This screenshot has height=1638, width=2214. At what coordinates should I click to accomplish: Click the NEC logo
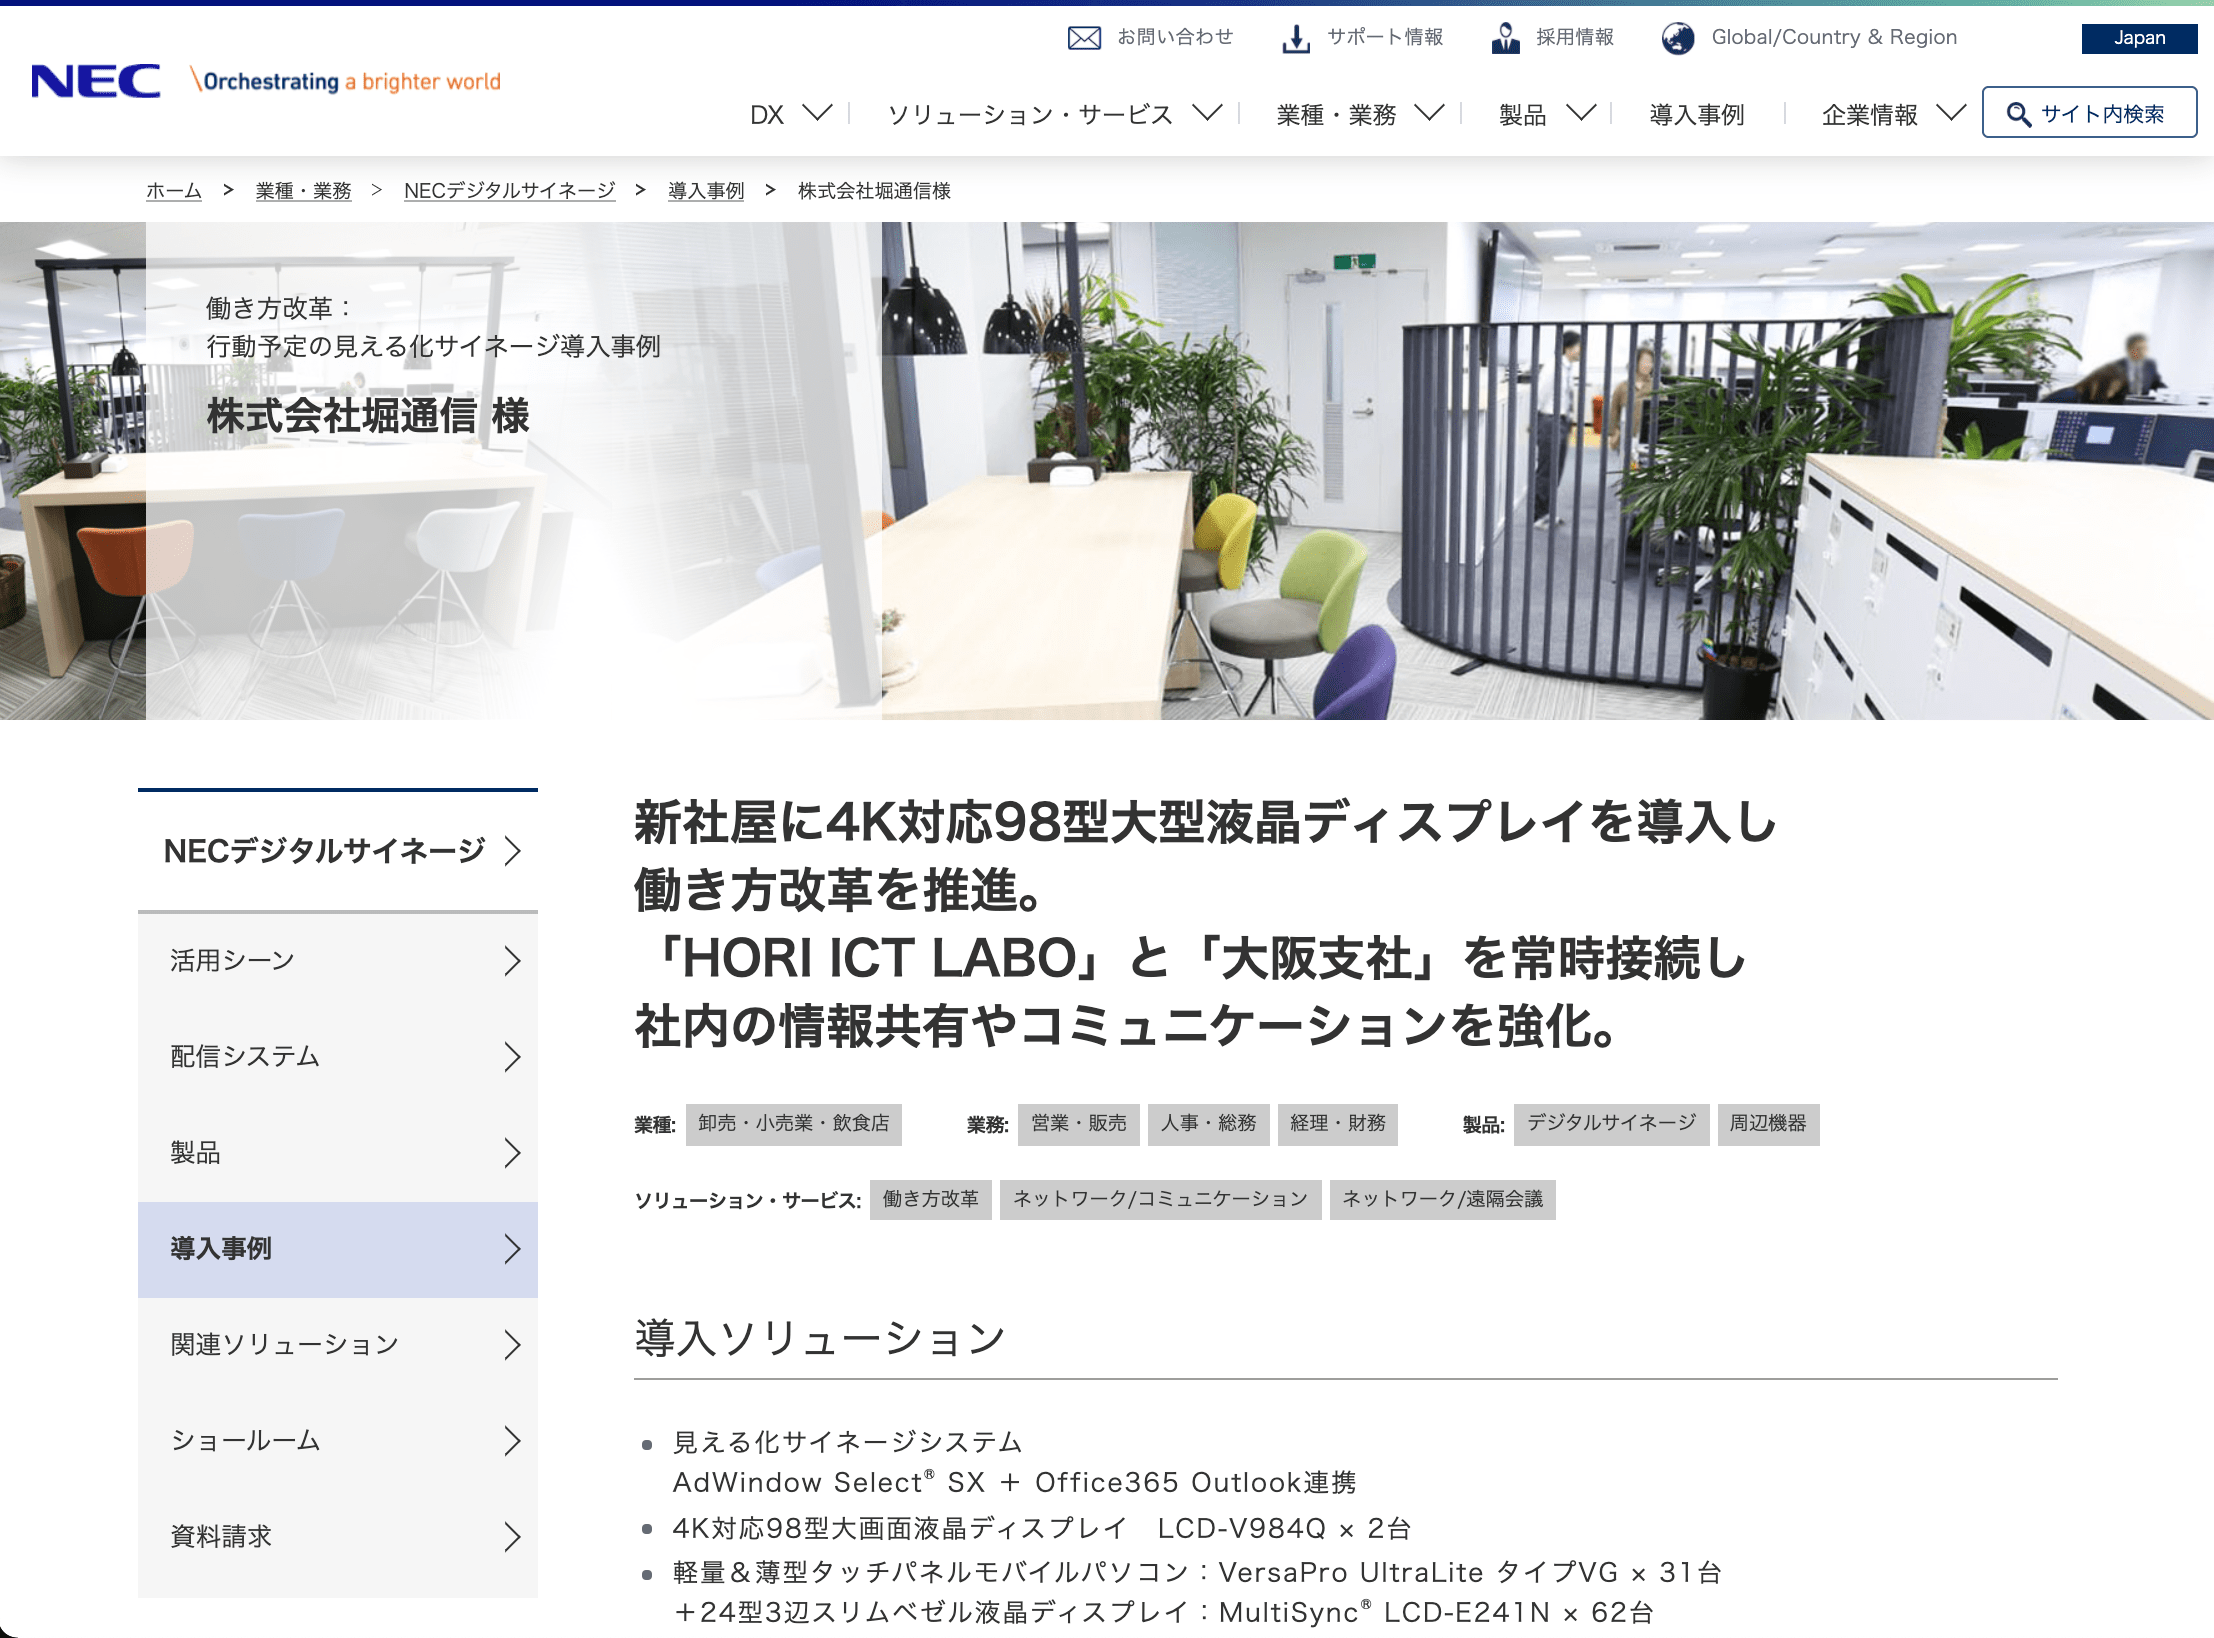click(96, 81)
